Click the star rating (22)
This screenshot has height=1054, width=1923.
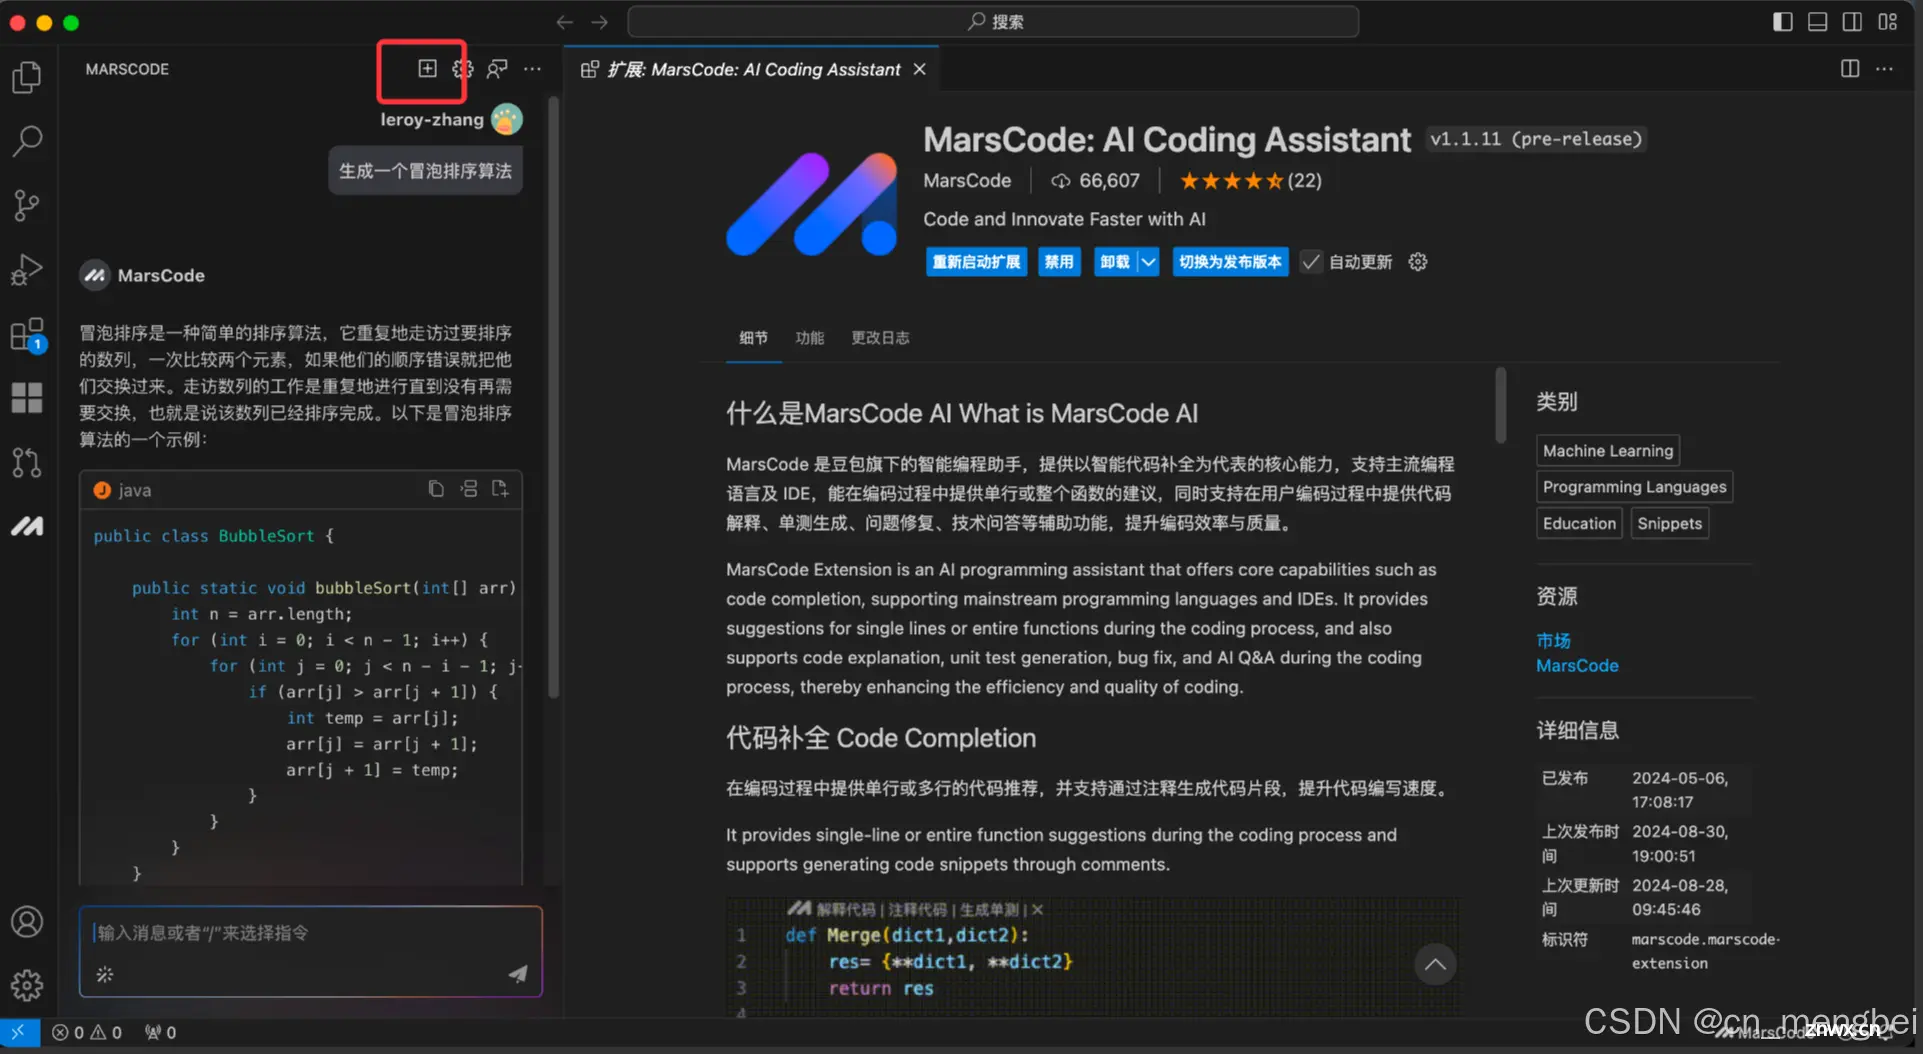(1250, 181)
